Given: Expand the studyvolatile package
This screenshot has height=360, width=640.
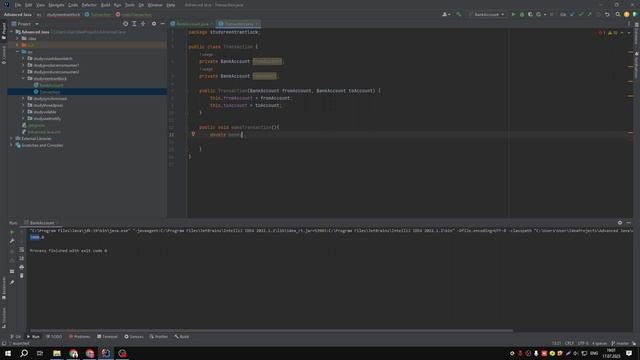Looking at the screenshot, I should pyautogui.click(x=23, y=112).
